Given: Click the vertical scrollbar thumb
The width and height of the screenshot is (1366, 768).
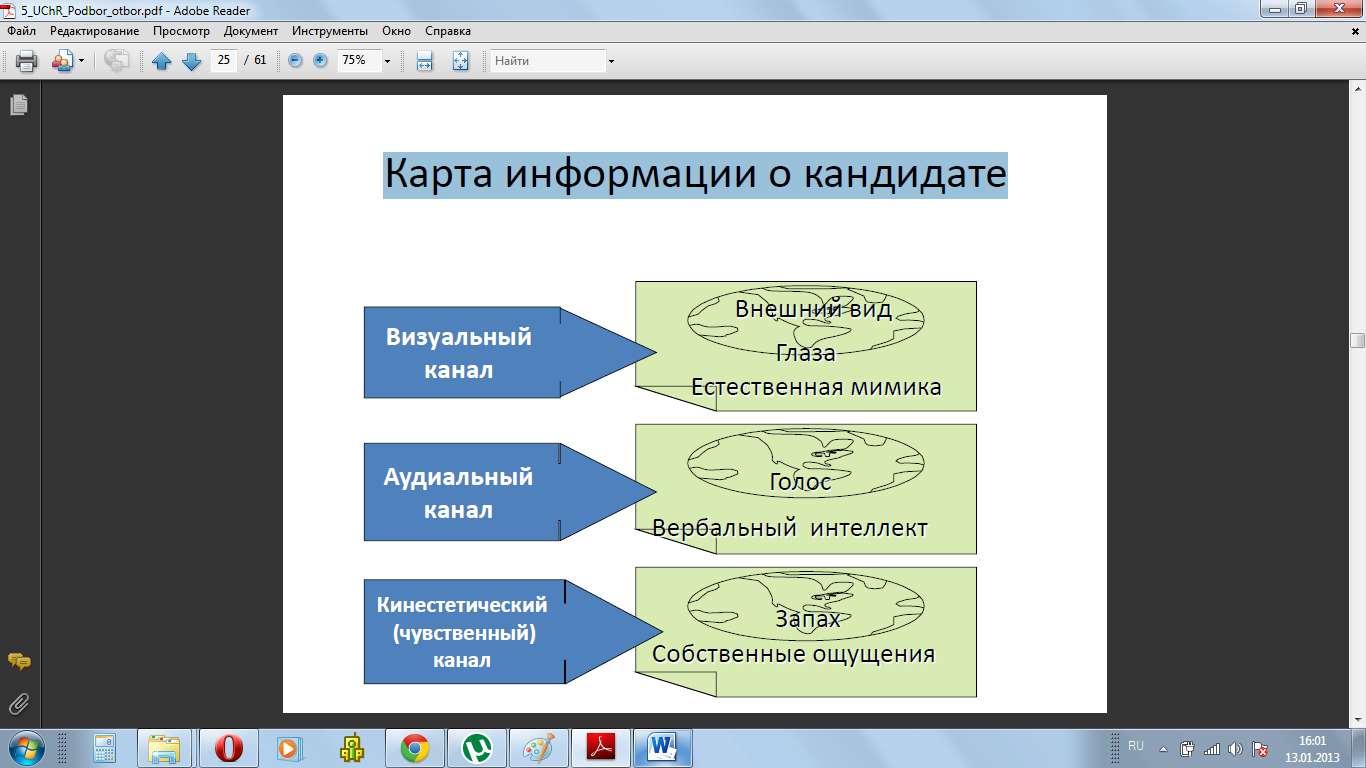Looking at the screenshot, I should (1357, 341).
